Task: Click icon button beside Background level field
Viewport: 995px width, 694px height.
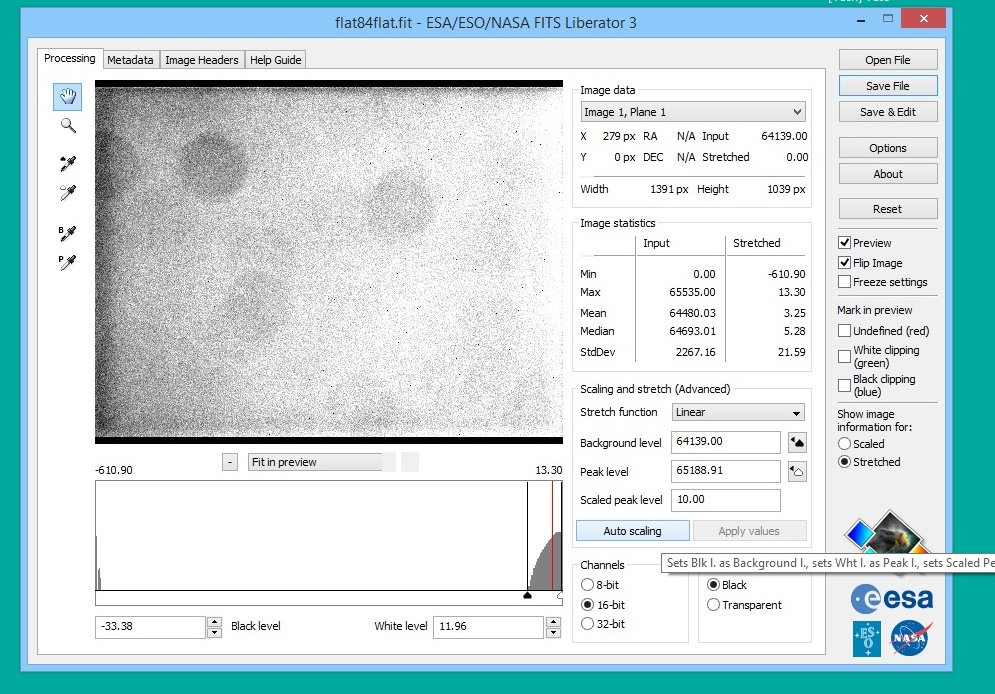Action: (x=798, y=442)
